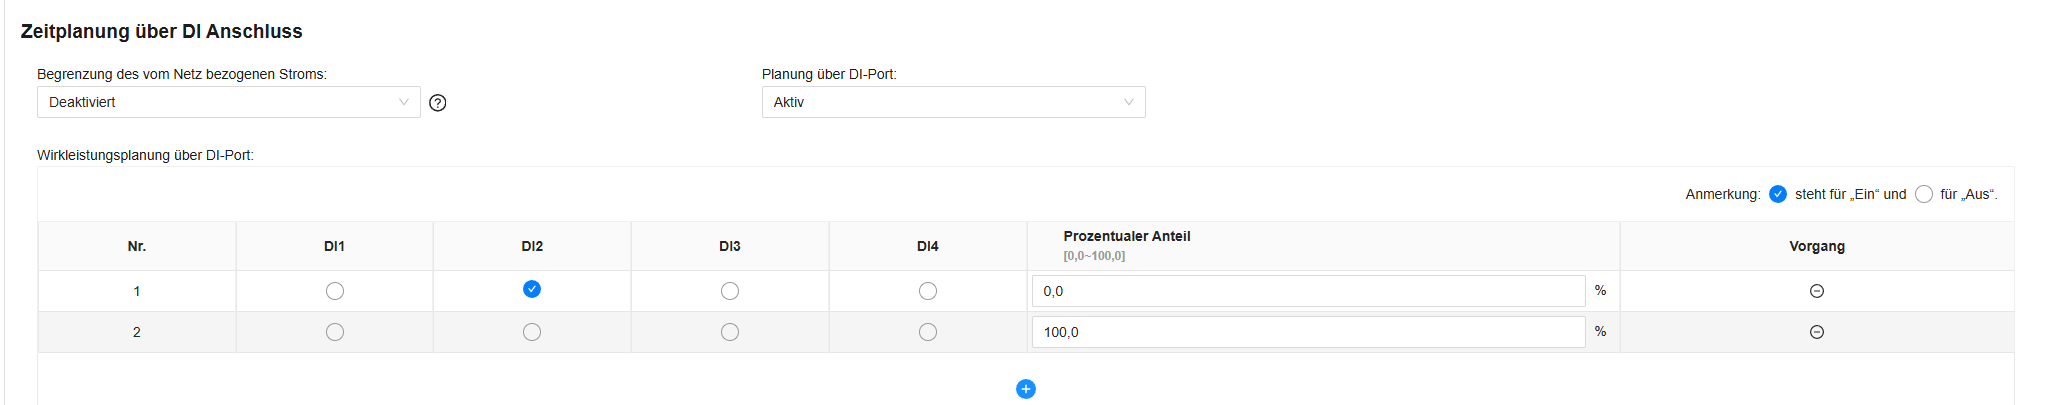The width and height of the screenshot is (2070, 405).
Task: Add a new row with the plus icon
Action: (x=1025, y=389)
